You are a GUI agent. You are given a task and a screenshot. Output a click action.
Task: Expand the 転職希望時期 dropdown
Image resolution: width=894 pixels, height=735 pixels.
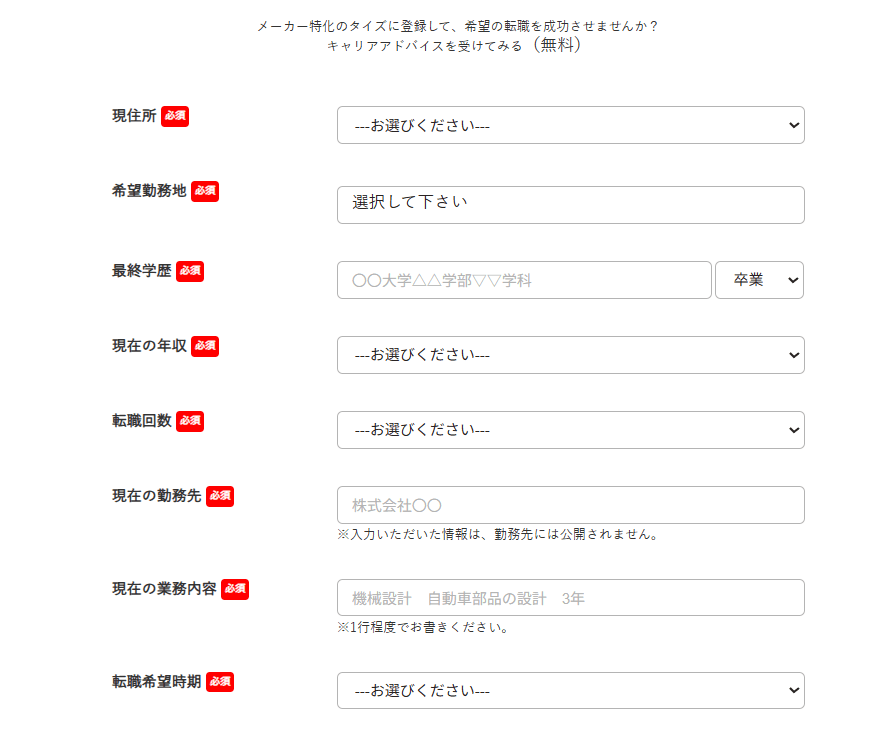(x=570, y=691)
